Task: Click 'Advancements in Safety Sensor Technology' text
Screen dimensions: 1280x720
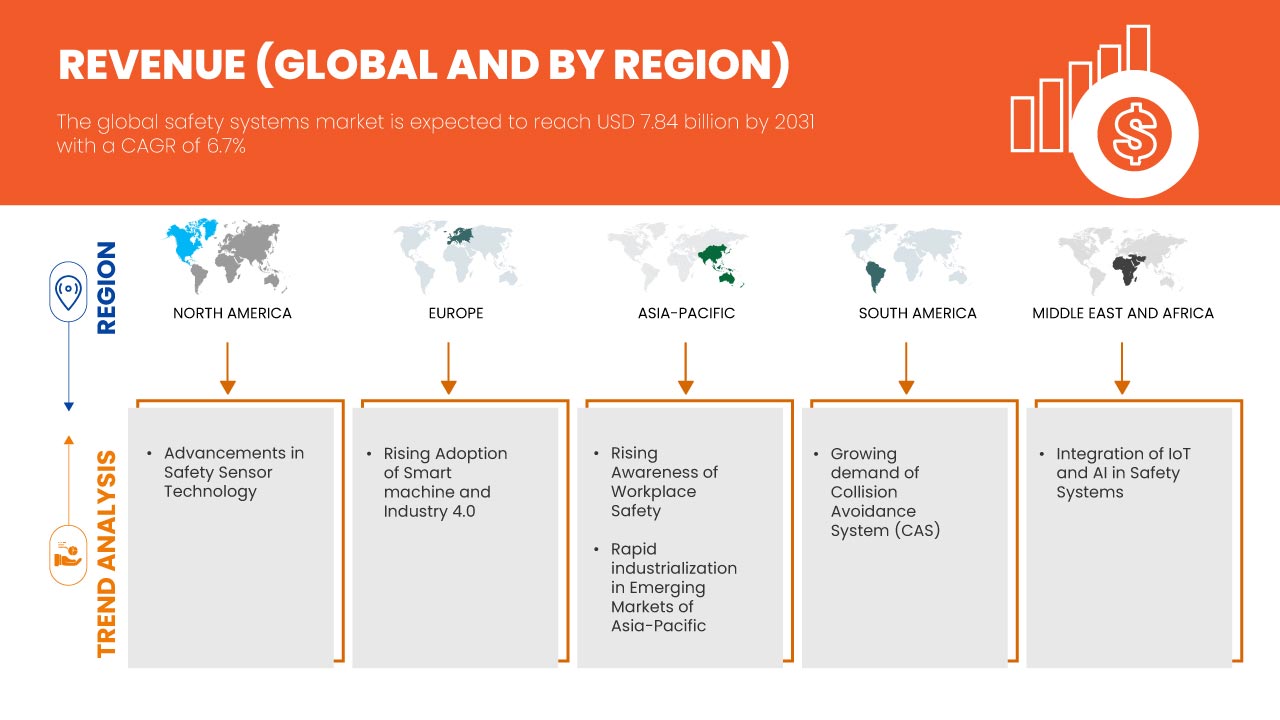Action: pos(233,472)
